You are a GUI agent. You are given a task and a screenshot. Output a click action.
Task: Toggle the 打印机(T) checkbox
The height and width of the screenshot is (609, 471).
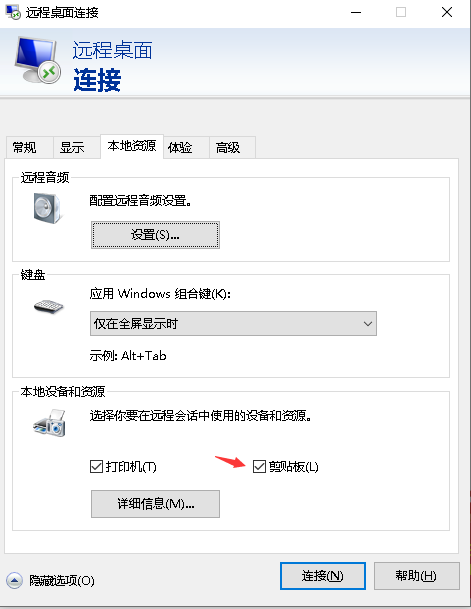click(x=96, y=466)
